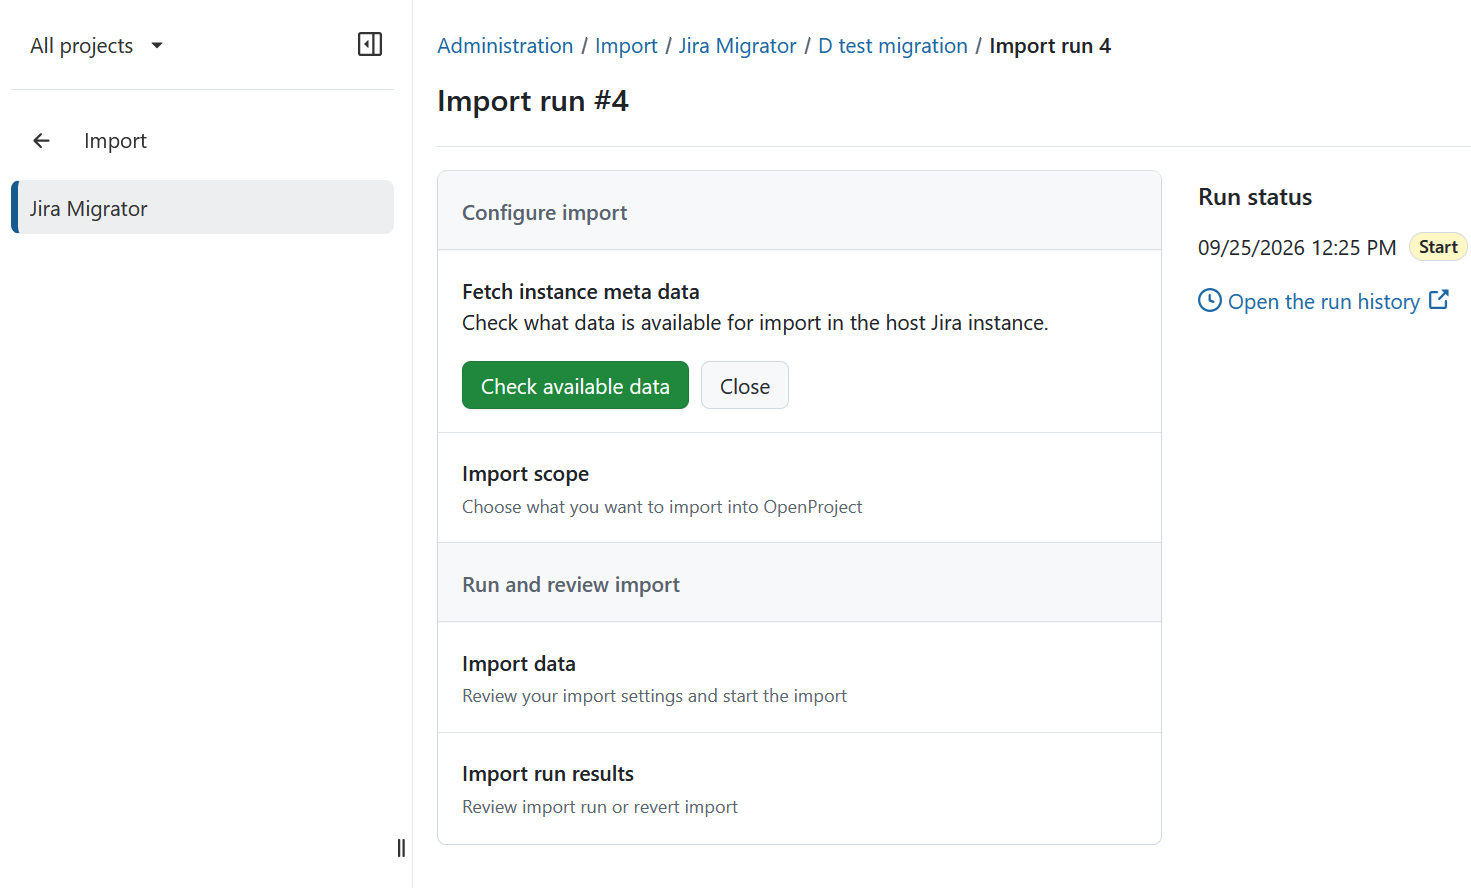Open the Administration breadcrumb link

(505, 46)
